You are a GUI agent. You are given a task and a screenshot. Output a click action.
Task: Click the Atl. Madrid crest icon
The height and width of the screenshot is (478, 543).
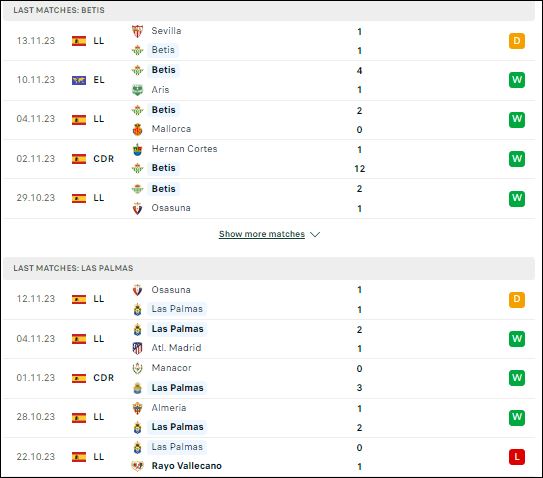click(137, 348)
